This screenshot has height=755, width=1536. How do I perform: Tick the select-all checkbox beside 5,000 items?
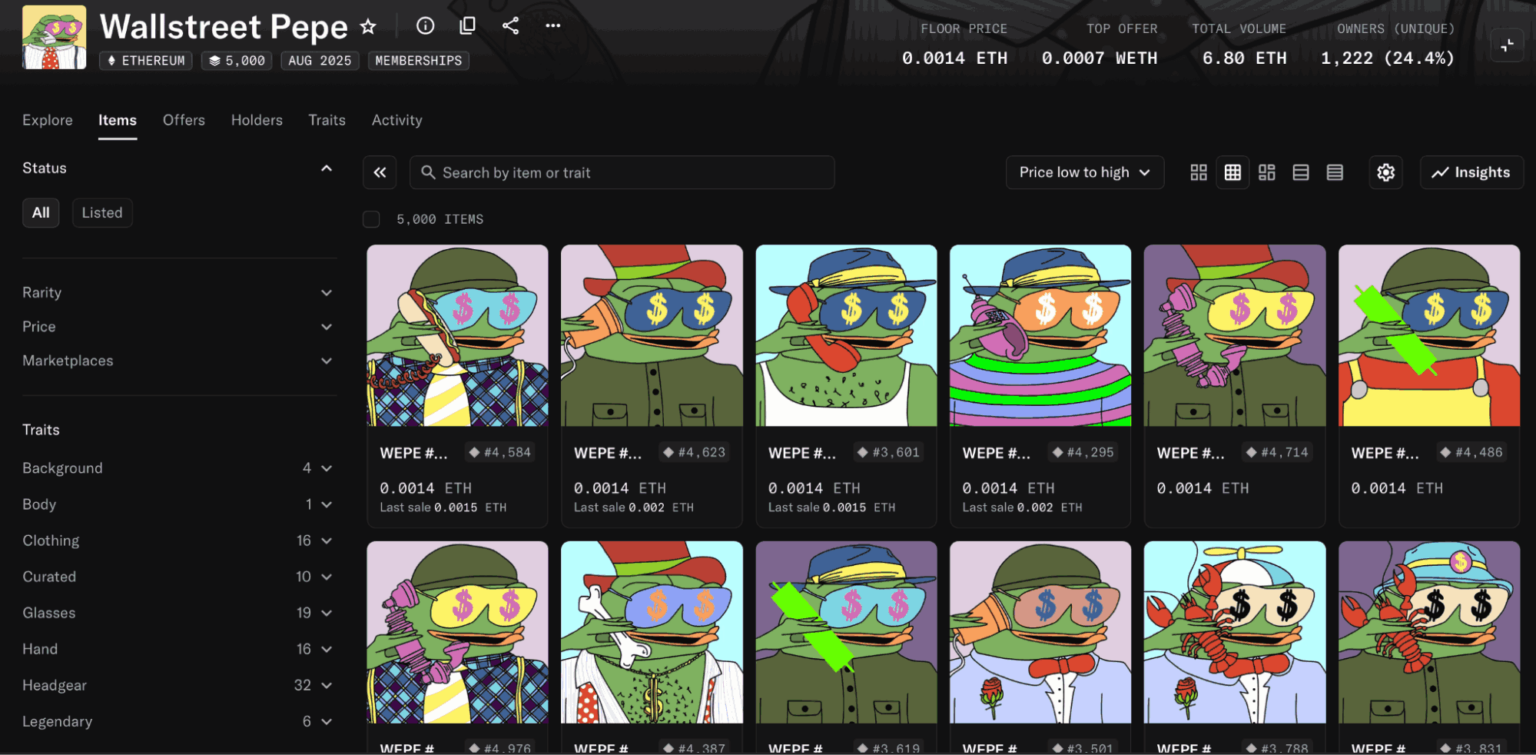click(371, 219)
